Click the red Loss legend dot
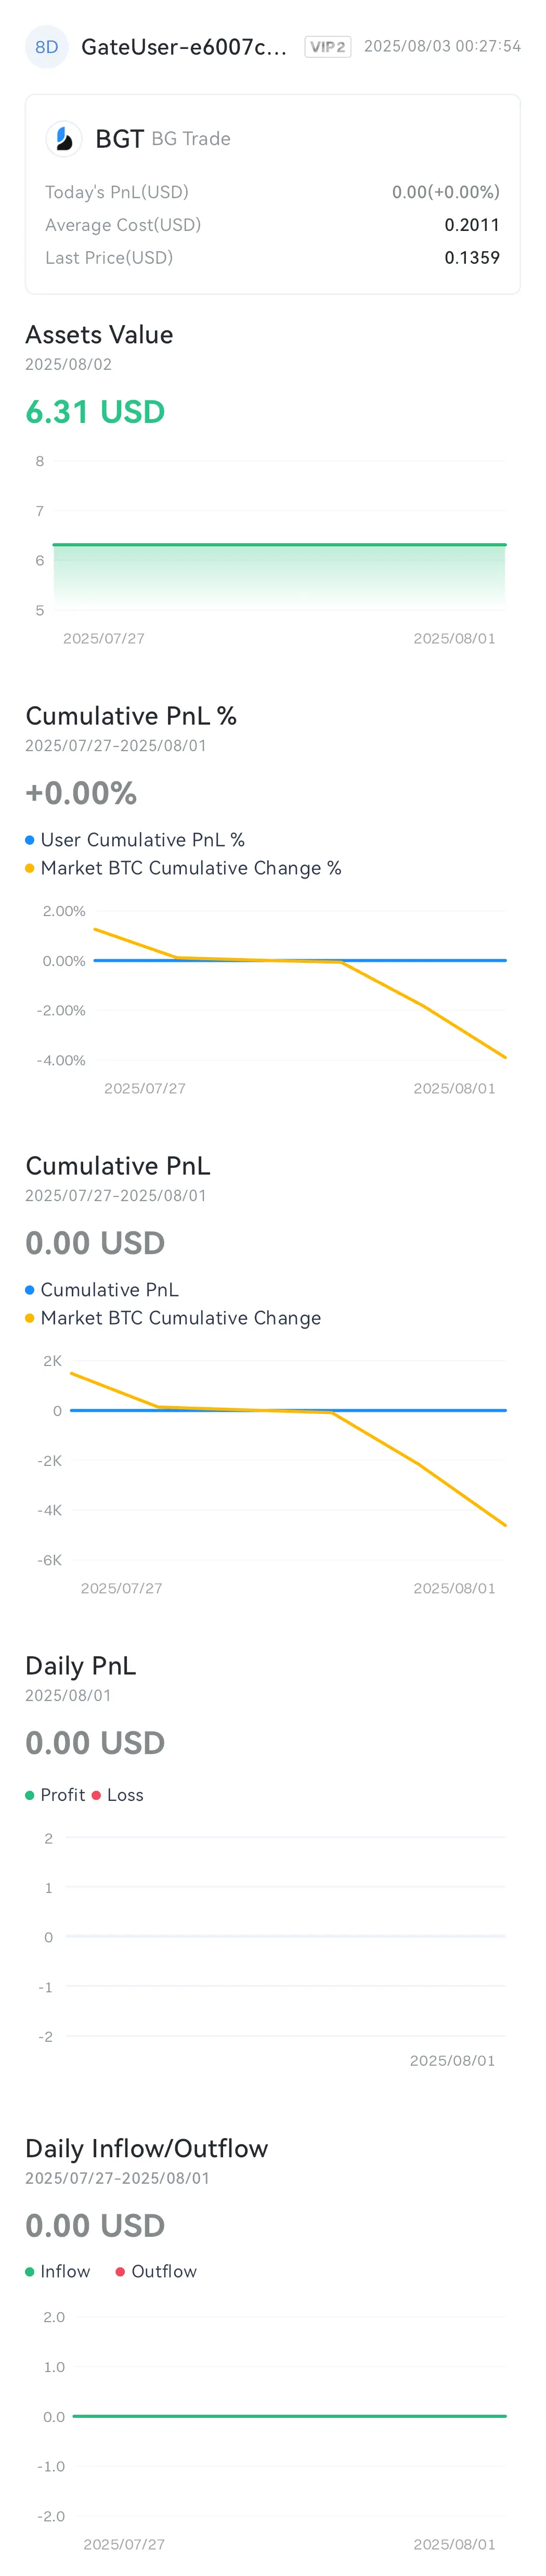This screenshot has width=546, height=2576. [96, 1795]
